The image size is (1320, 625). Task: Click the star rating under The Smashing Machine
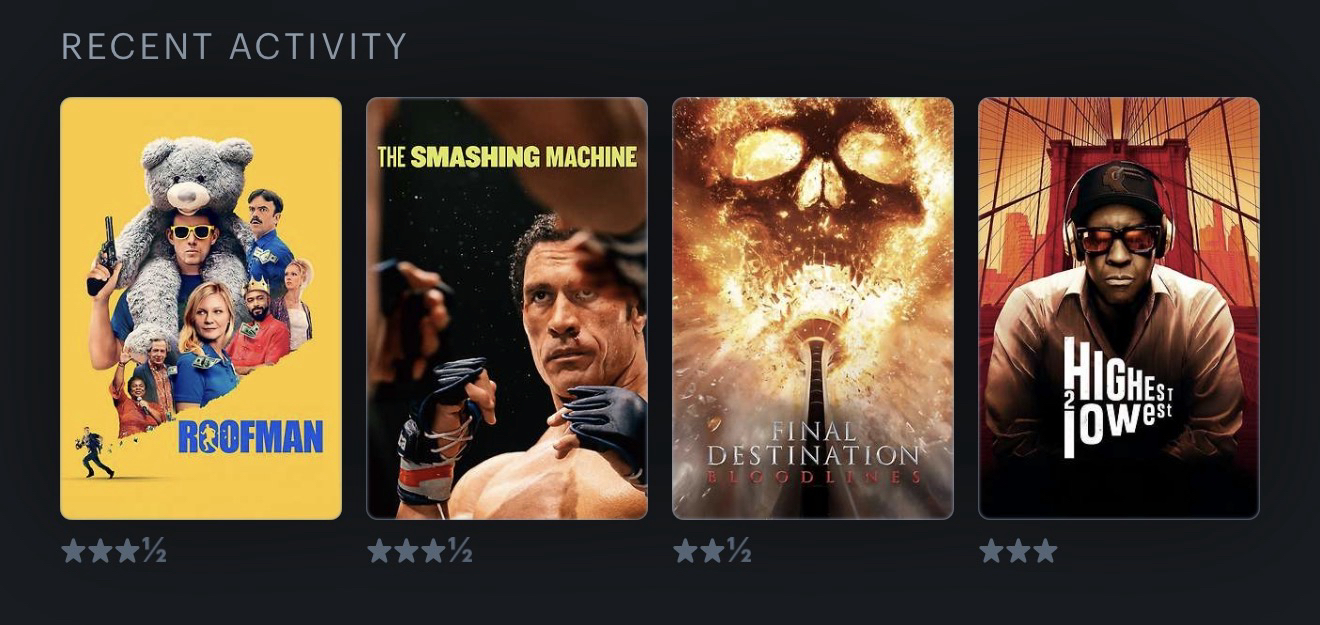pos(420,551)
